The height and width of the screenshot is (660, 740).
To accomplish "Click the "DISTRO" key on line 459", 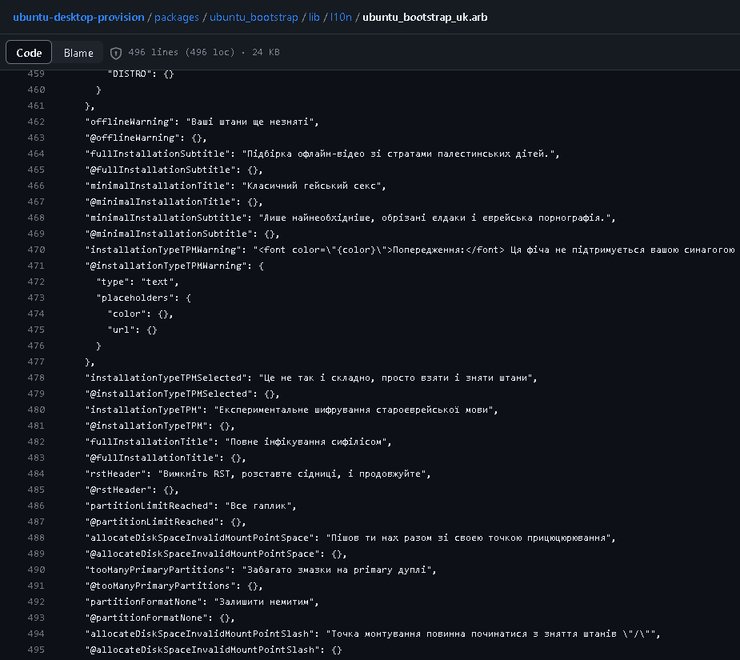I will pos(127,74).
